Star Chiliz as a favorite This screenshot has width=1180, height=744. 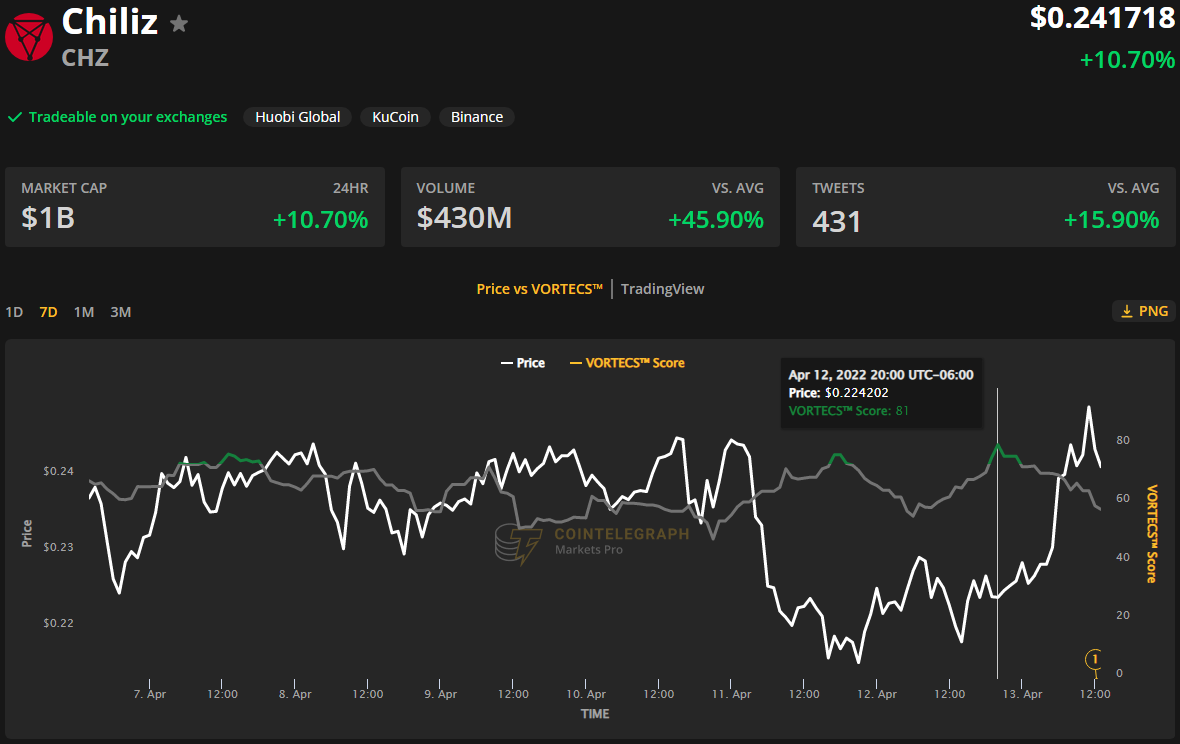tap(179, 24)
